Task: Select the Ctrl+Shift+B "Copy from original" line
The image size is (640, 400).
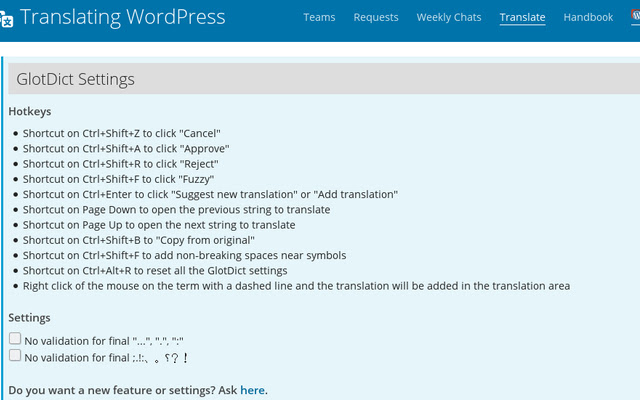Action: 139,240
